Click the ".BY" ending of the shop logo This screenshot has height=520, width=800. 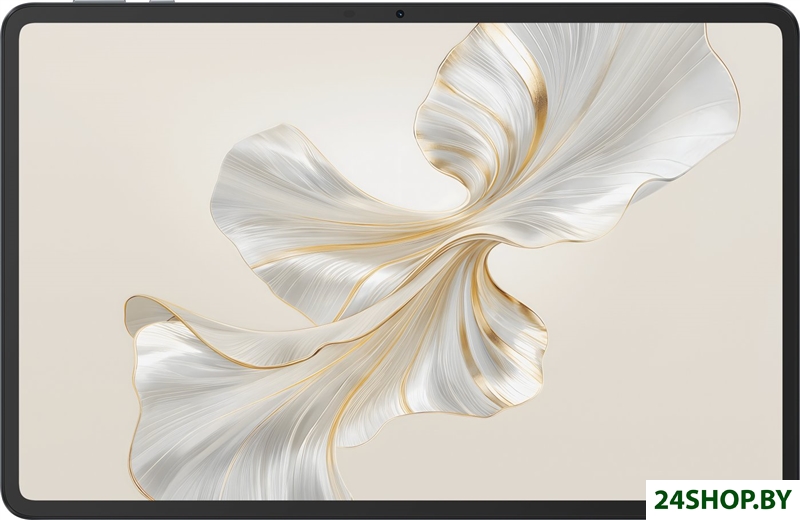pyautogui.click(x=770, y=498)
